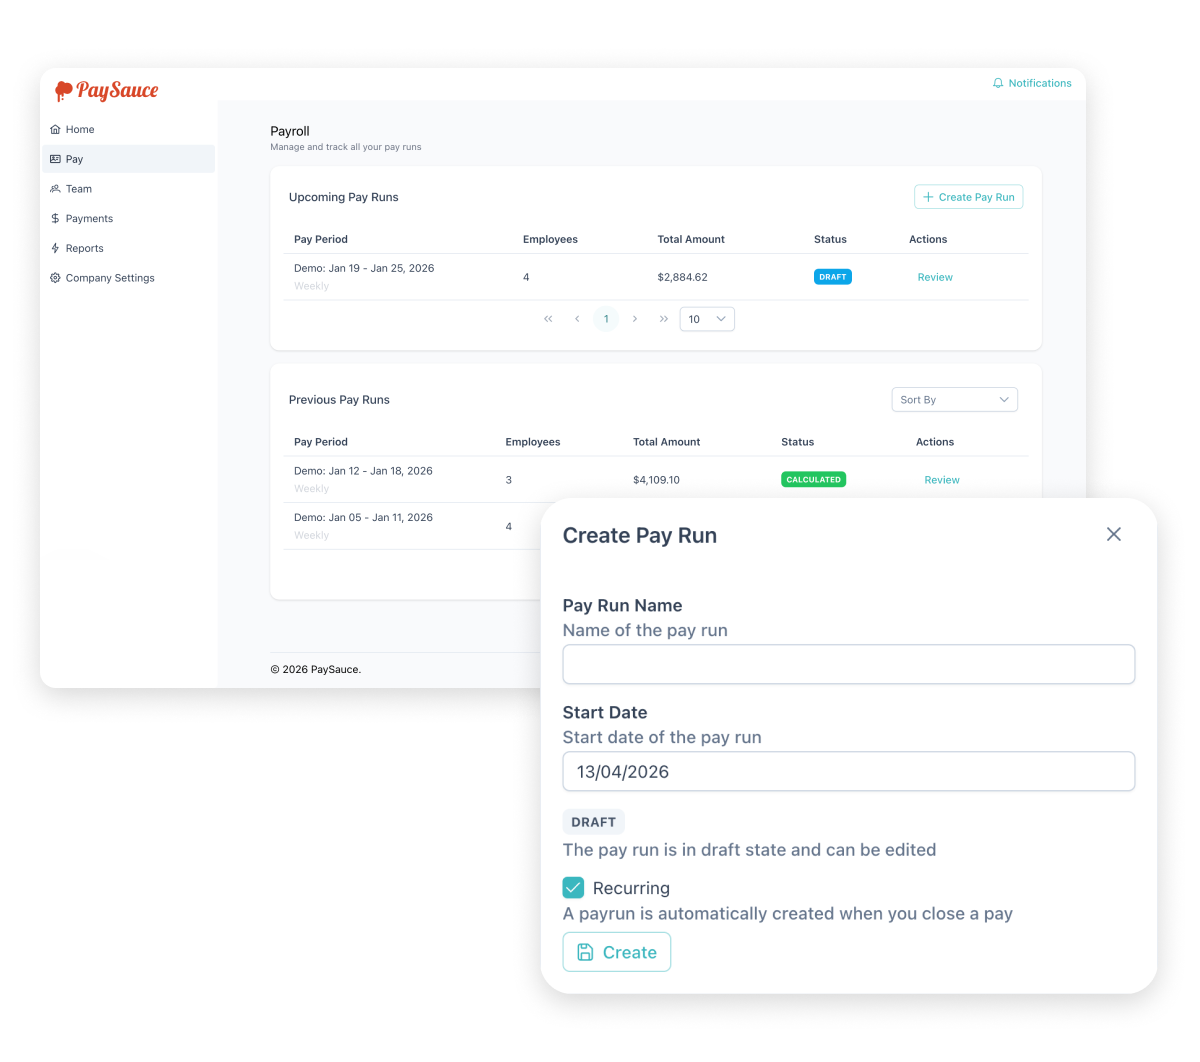This screenshot has height=1062, width=1200.
Task: Go to next page arrow
Action: click(x=635, y=319)
